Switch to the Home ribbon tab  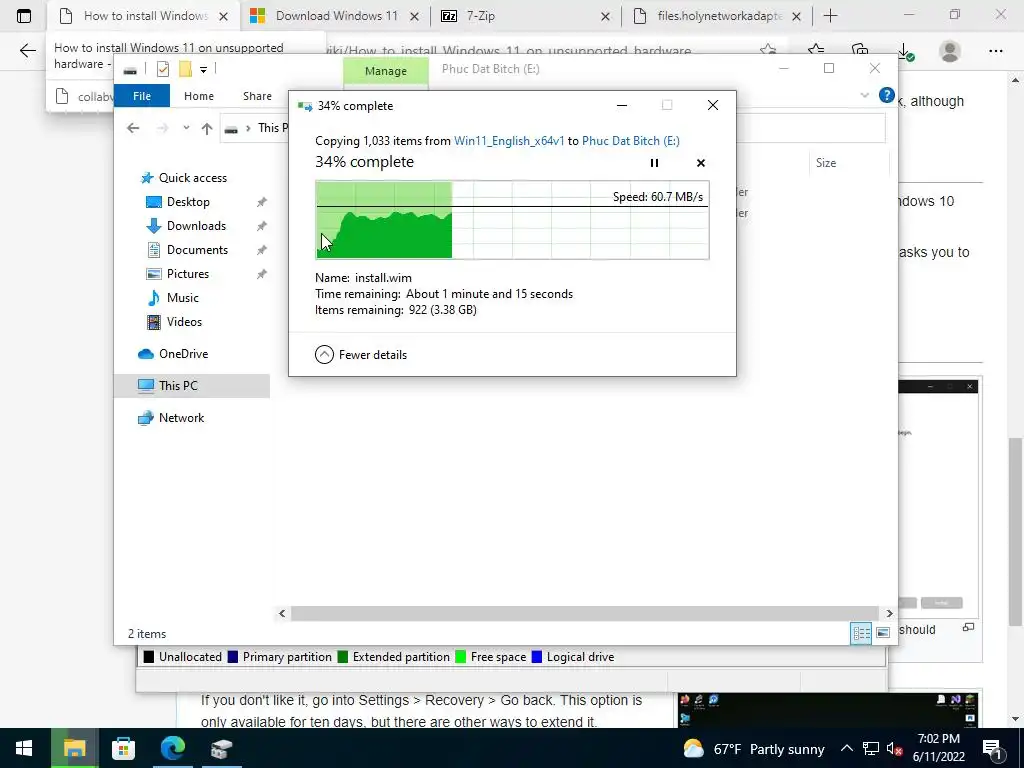coord(199,96)
